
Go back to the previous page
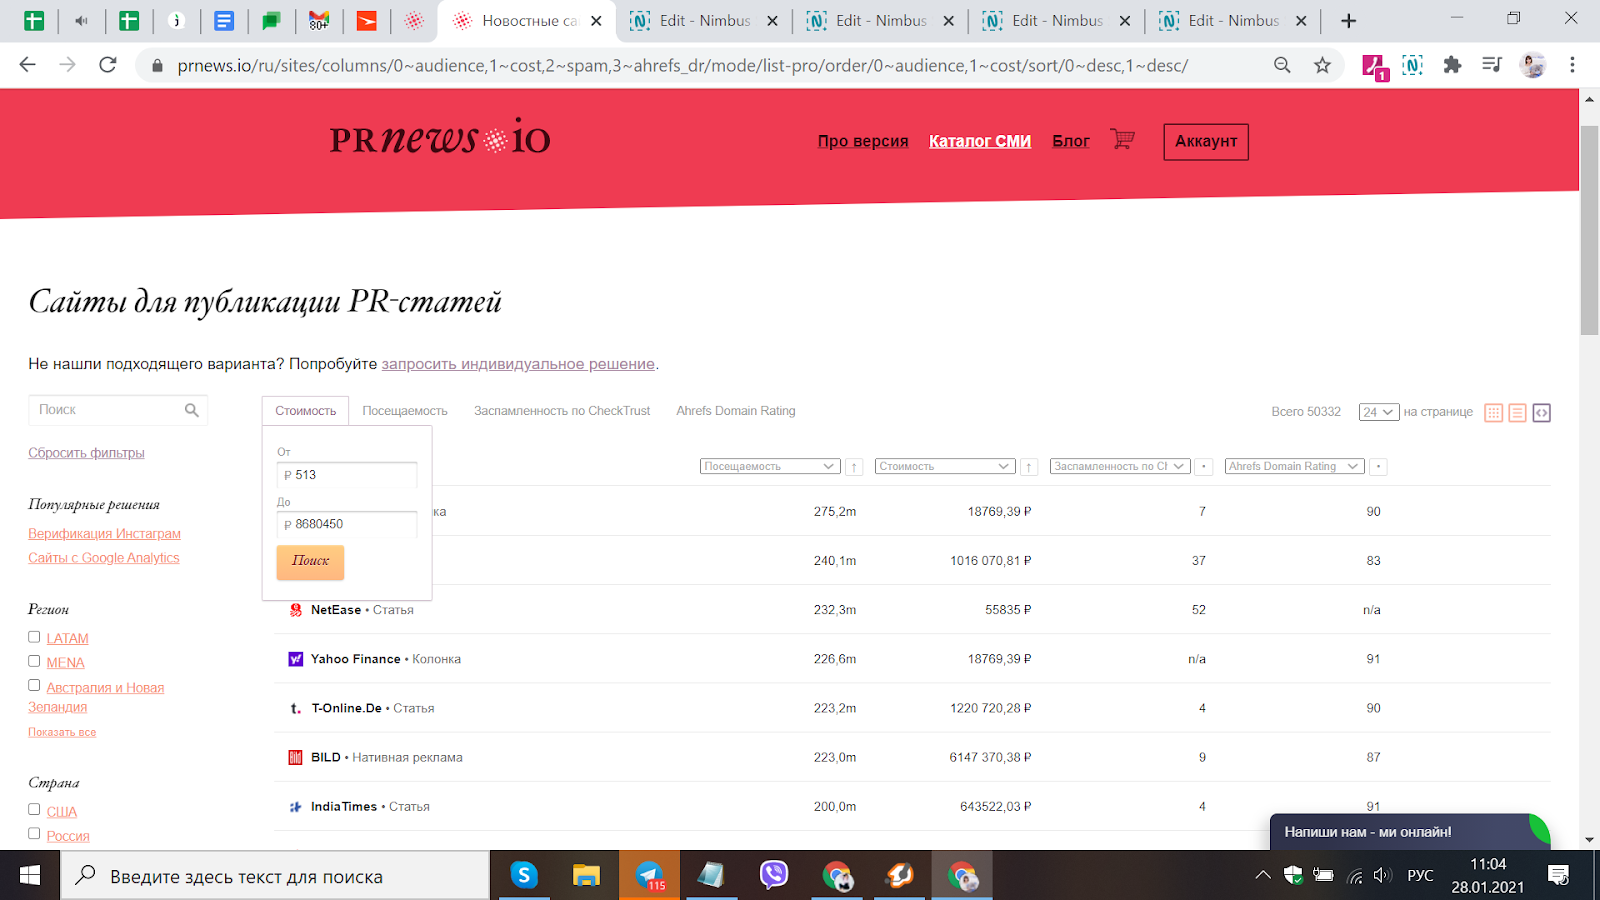(x=28, y=65)
